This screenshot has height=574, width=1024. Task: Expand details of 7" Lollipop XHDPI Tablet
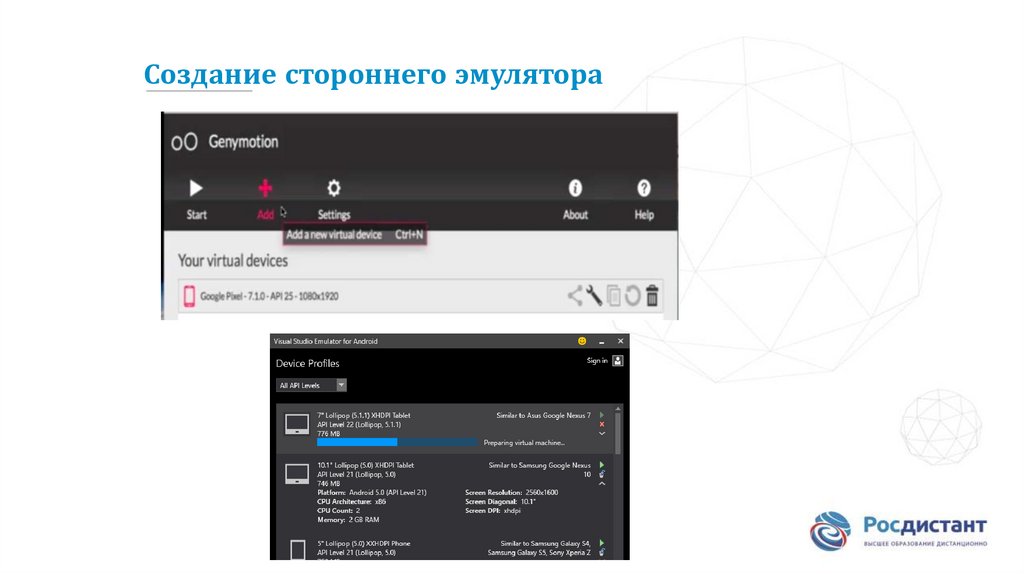601,434
